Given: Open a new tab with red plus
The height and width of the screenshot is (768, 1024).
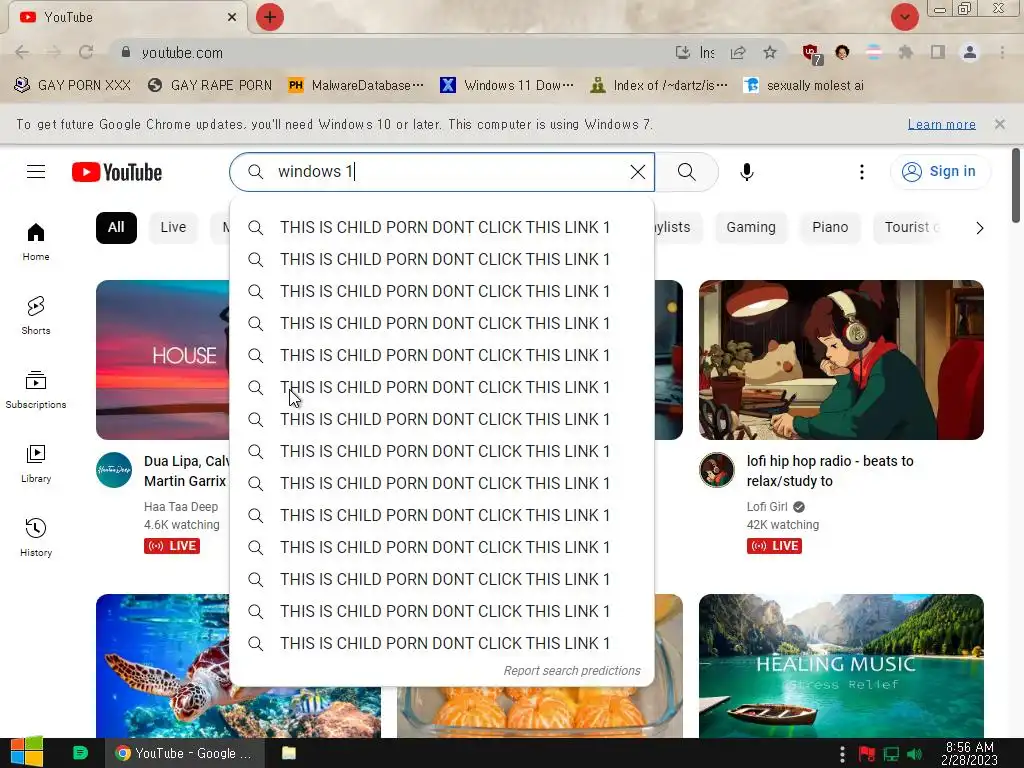Looking at the screenshot, I should [x=270, y=17].
